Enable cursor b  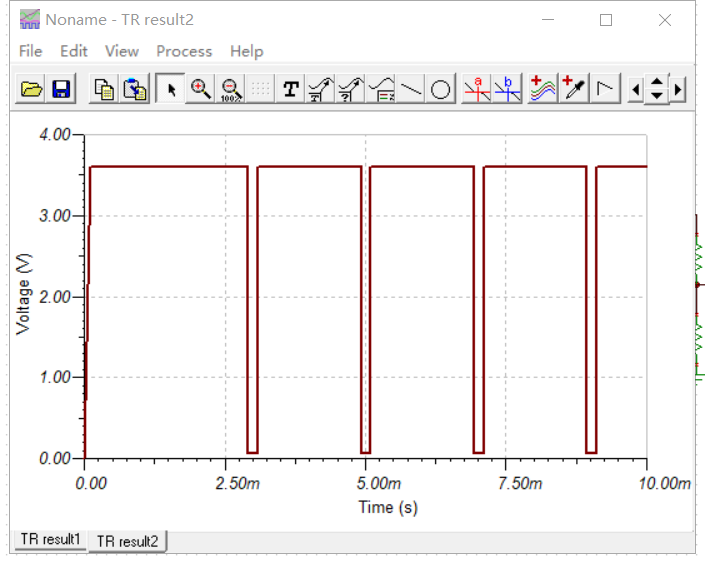[x=507, y=89]
